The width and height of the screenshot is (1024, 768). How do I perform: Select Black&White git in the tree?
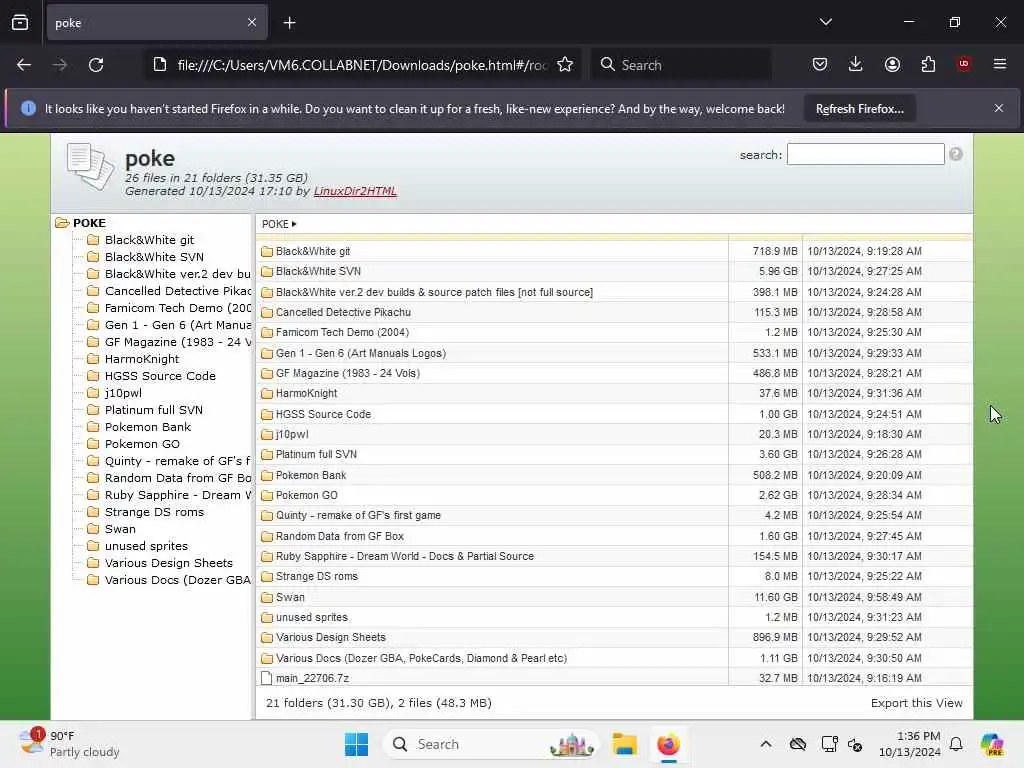150,240
